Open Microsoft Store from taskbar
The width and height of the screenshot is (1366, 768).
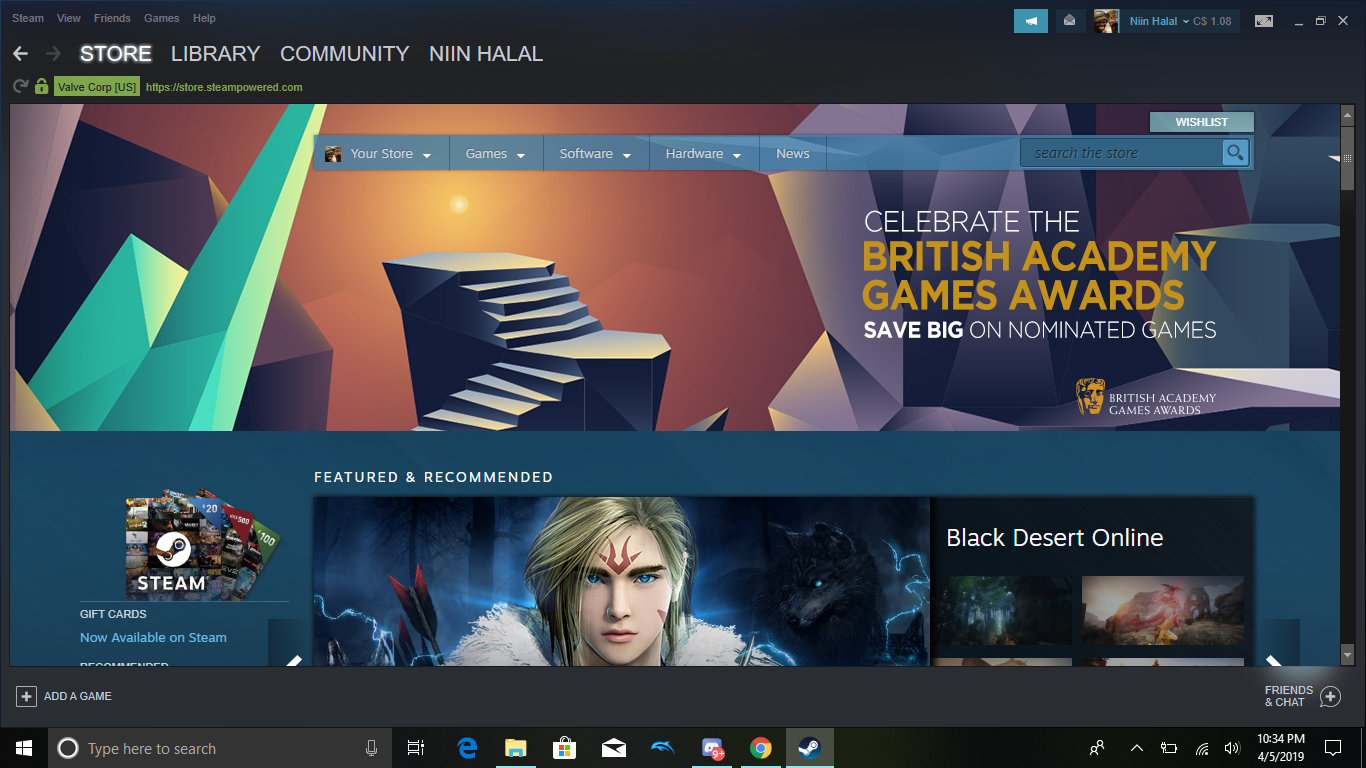565,748
